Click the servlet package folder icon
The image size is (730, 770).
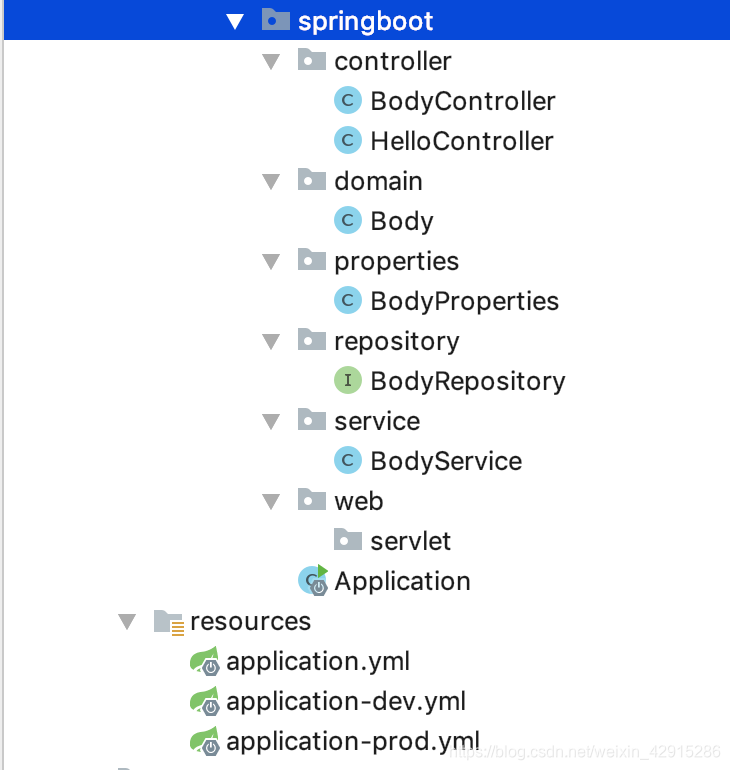click(348, 539)
